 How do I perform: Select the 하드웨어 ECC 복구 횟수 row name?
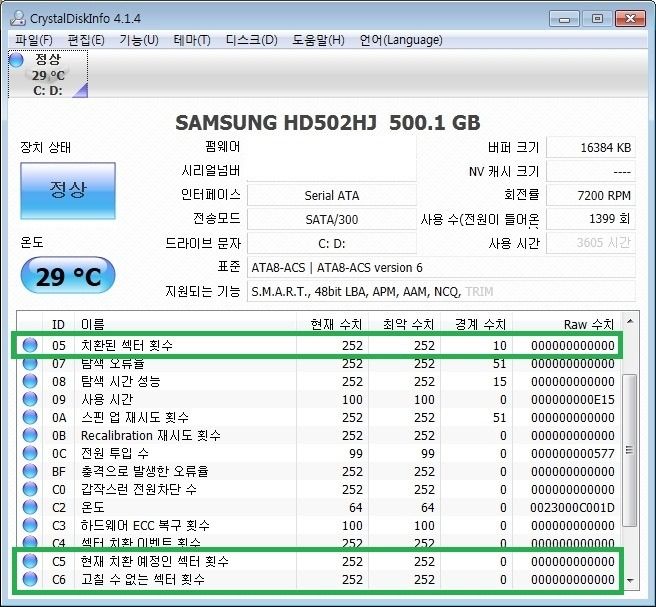pos(145,525)
